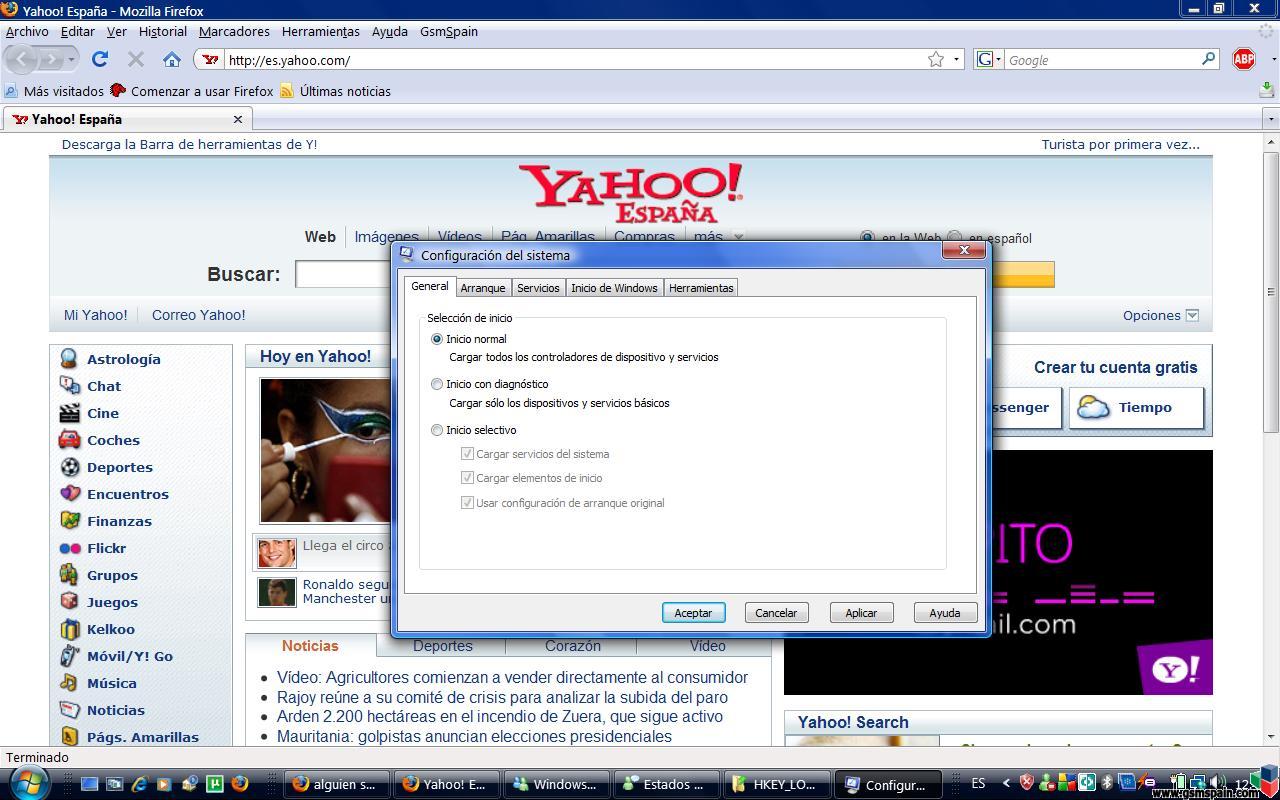Open the Archivo menu
Image resolution: width=1280 pixels, height=800 pixels.
pos(27,31)
